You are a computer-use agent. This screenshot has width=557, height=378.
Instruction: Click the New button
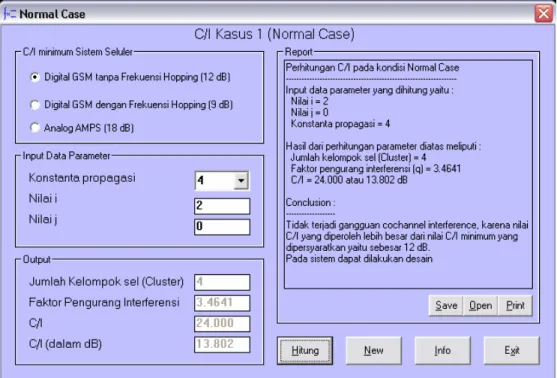[x=374, y=351]
